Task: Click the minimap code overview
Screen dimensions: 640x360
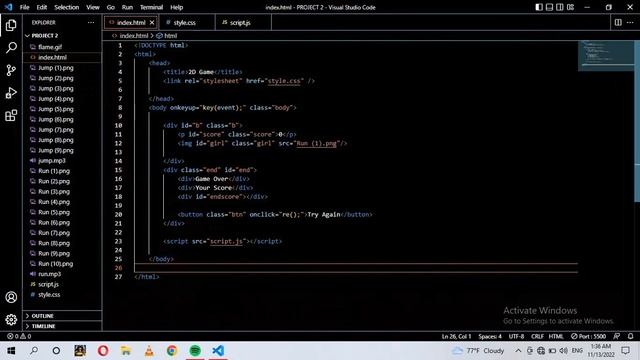Action: pyautogui.click(x=606, y=56)
